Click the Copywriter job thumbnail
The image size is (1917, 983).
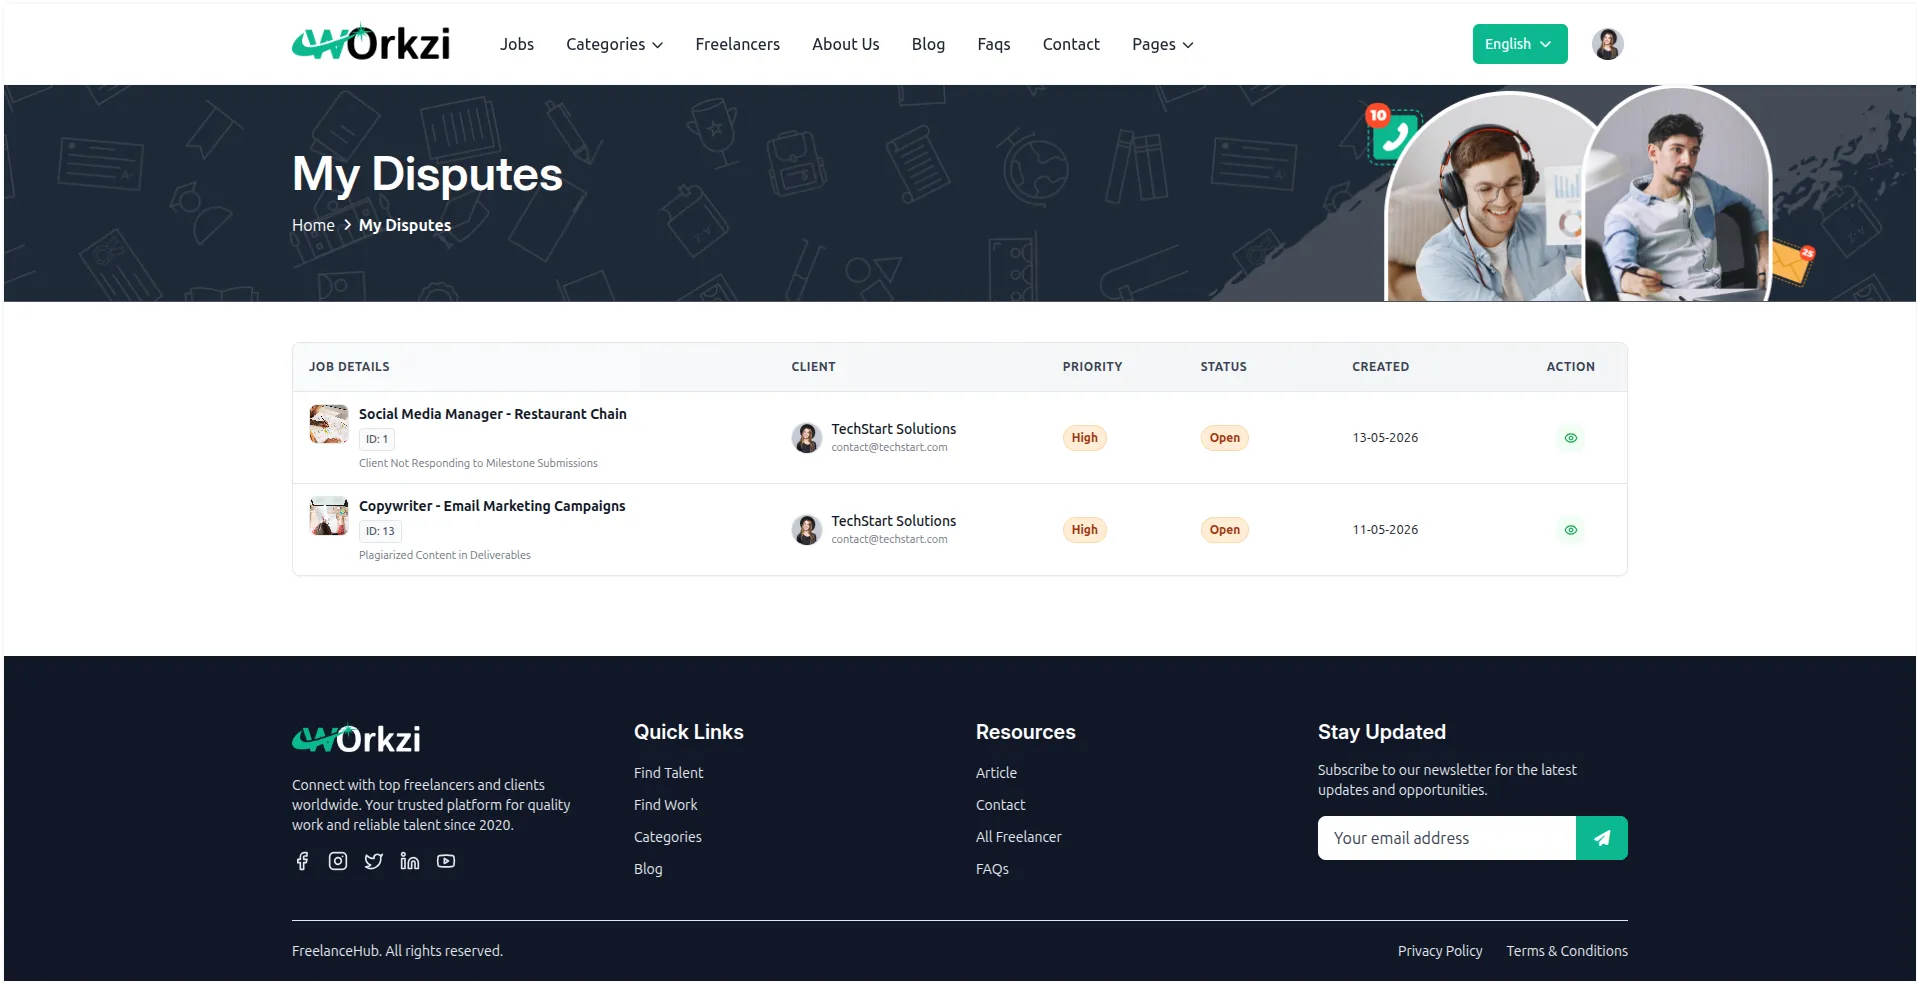point(329,516)
